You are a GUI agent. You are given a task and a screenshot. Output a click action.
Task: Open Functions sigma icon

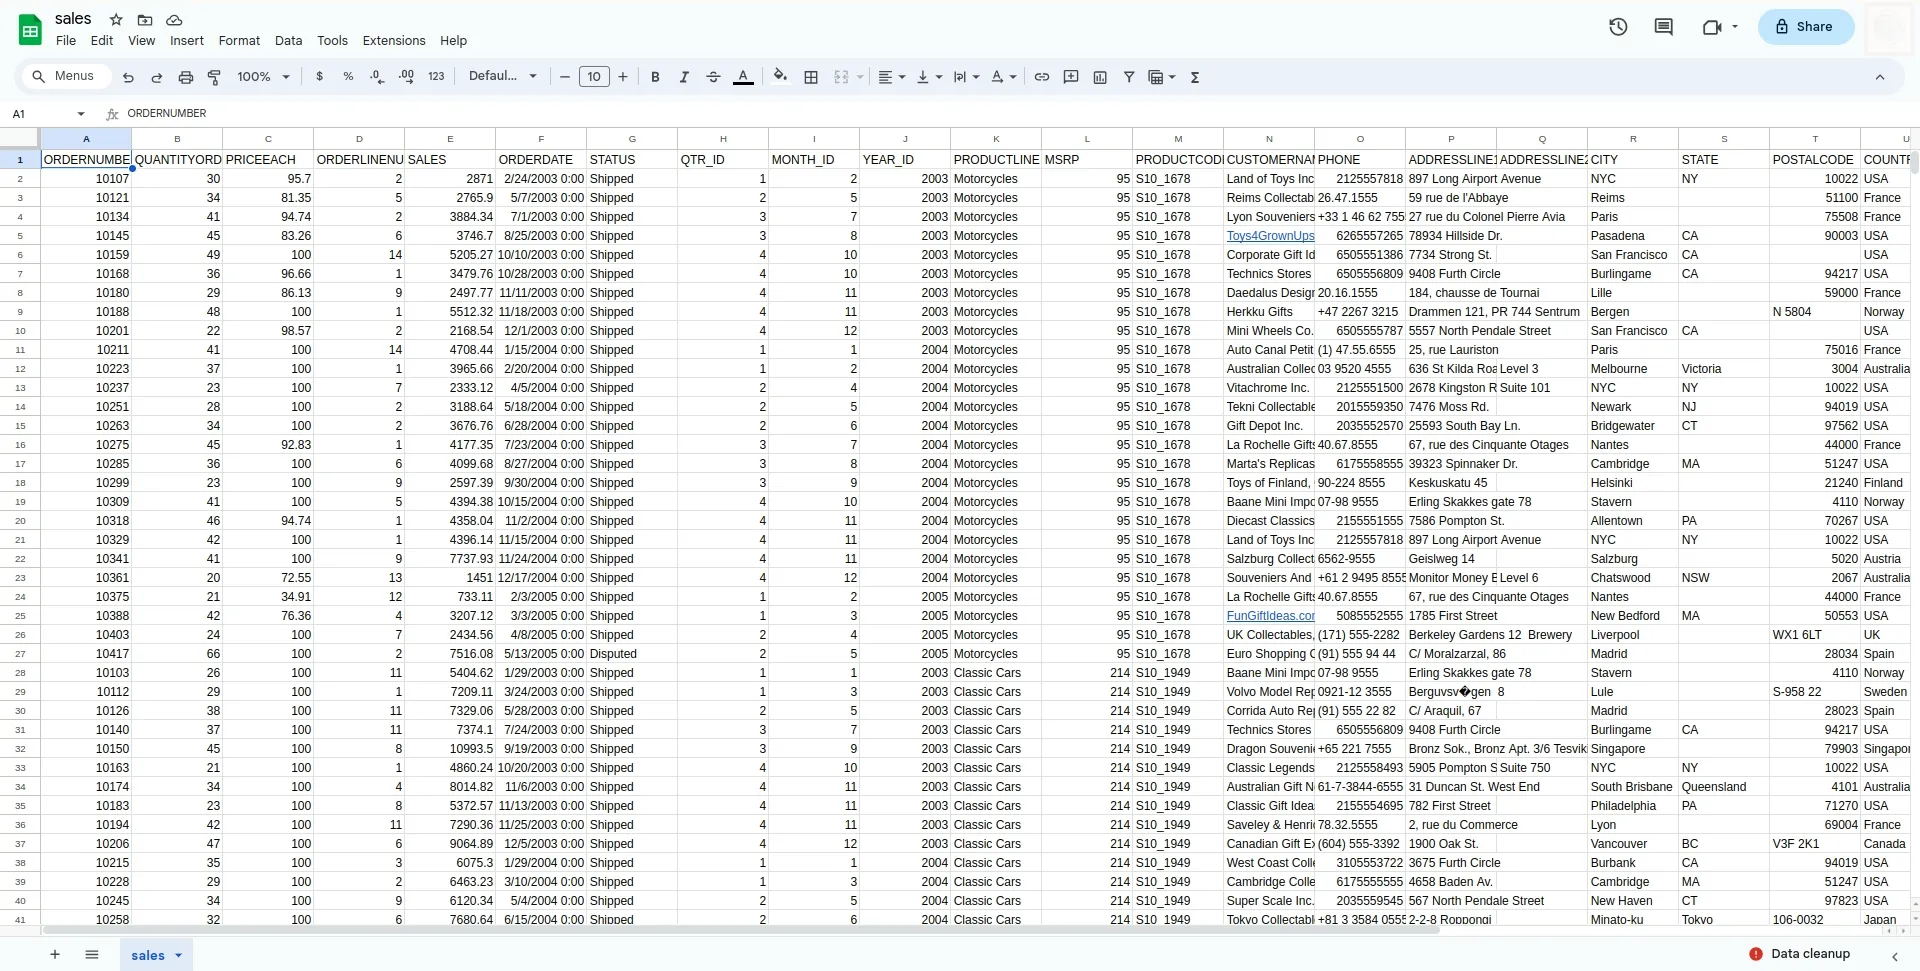pos(1195,77)
